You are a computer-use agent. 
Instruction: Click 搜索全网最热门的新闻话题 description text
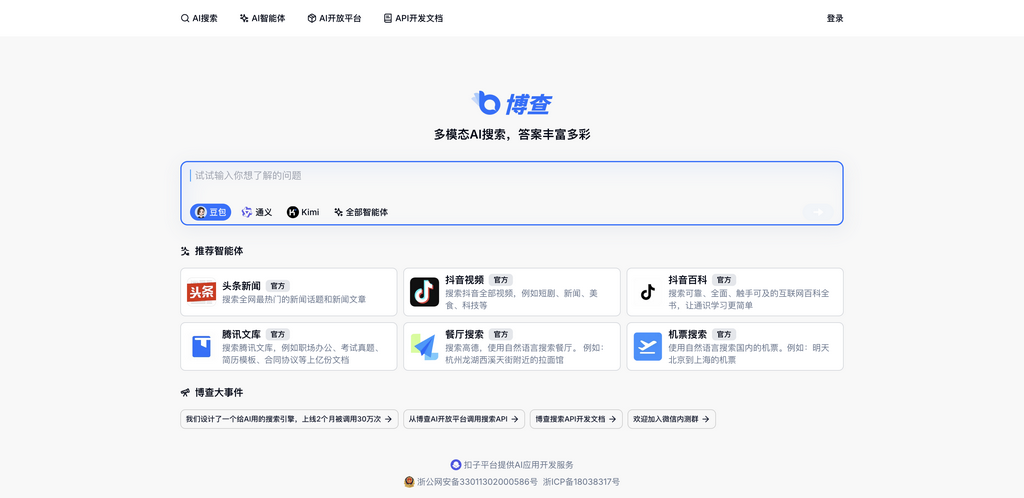tap(294, 299)
